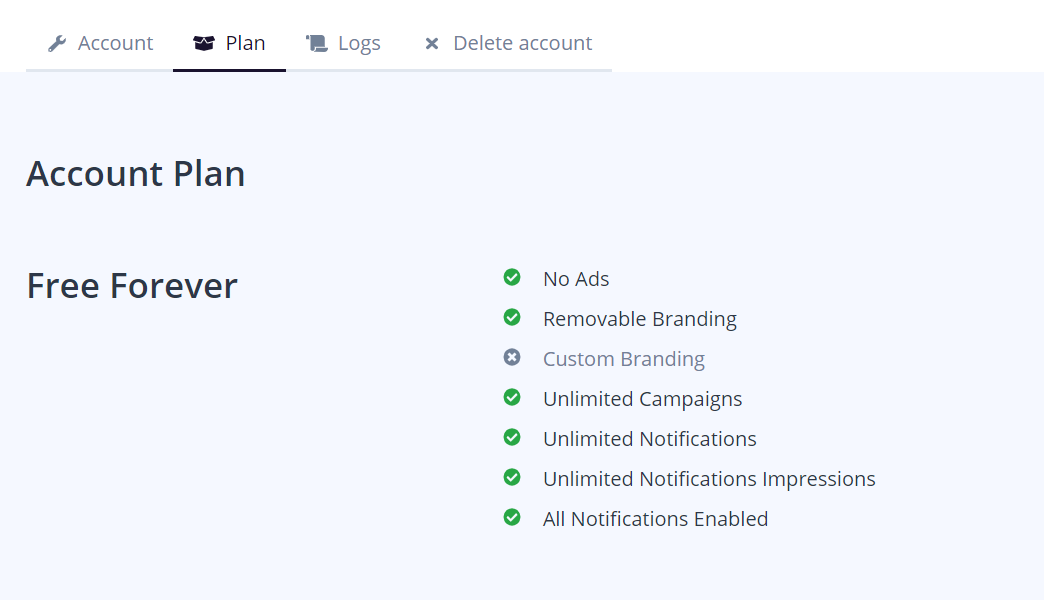Click the Custom Branding feature text
Viewport: 1044px width, 600px height.
point(624,359)
